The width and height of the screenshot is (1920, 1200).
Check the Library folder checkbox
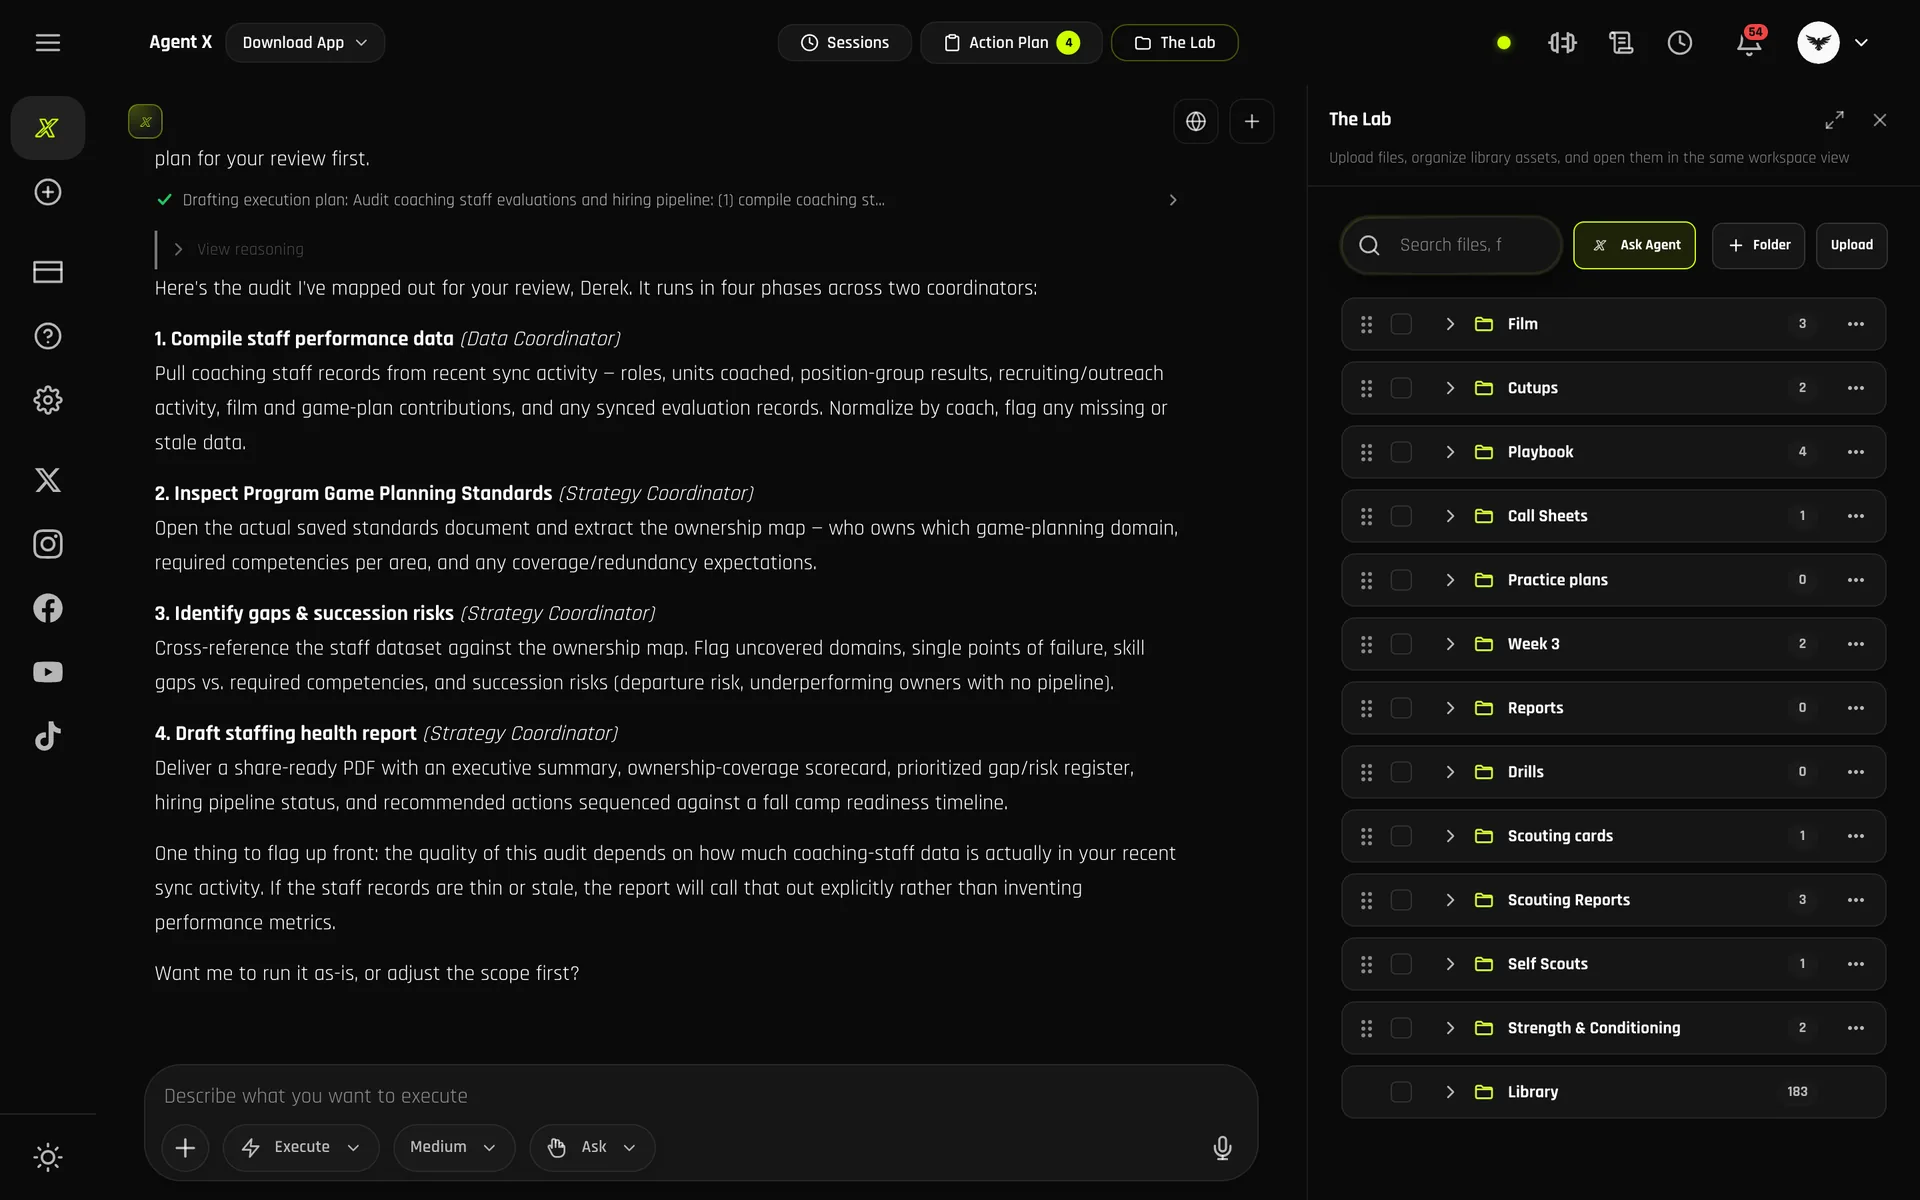pyautogui.click(x=1401, y=1092)
